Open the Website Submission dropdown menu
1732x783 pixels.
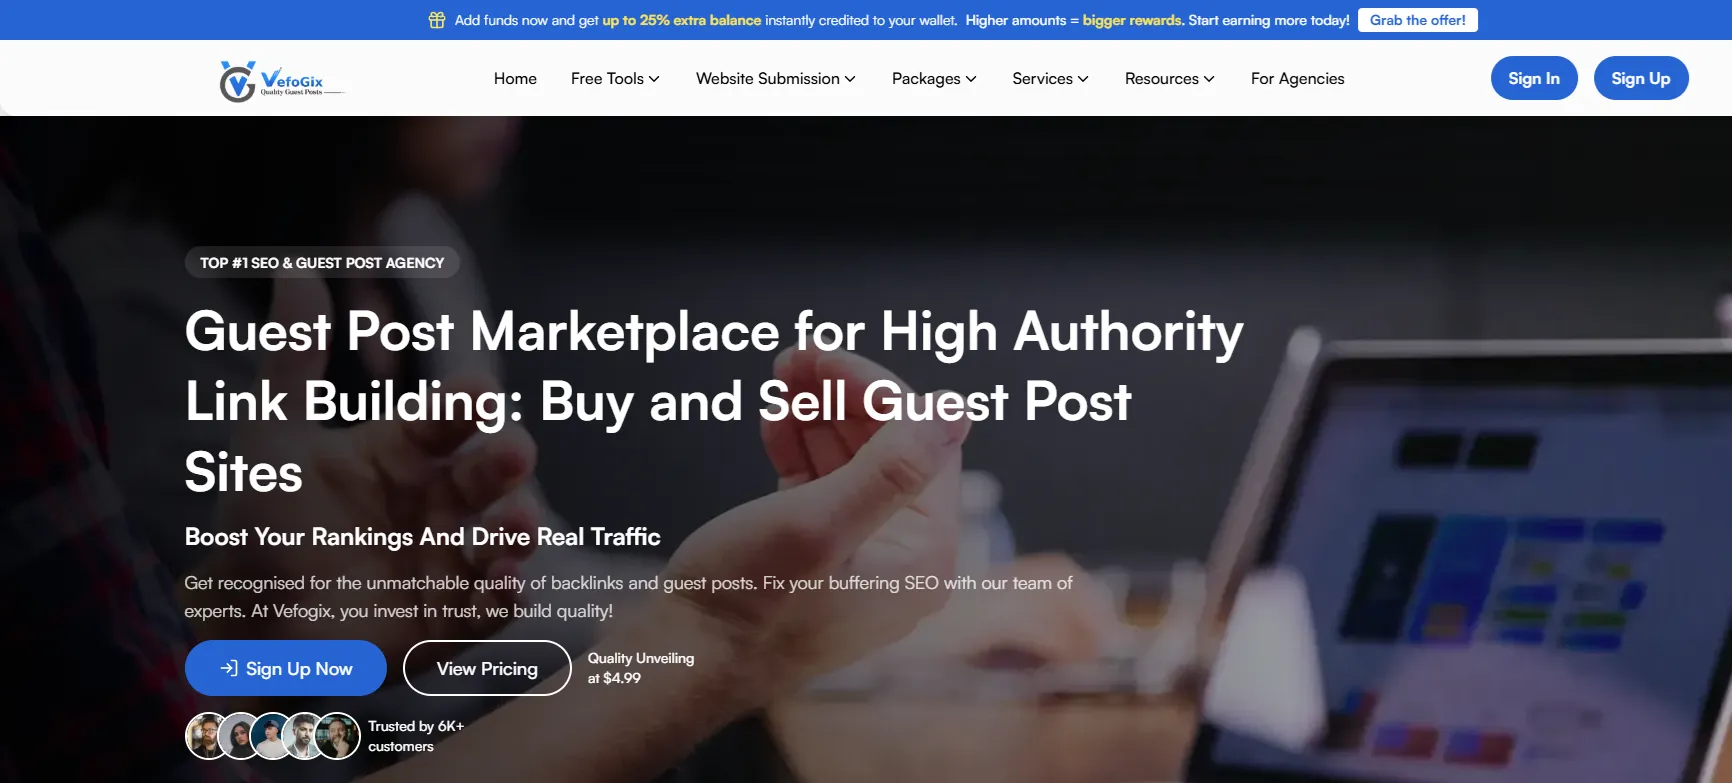[775, 79]
